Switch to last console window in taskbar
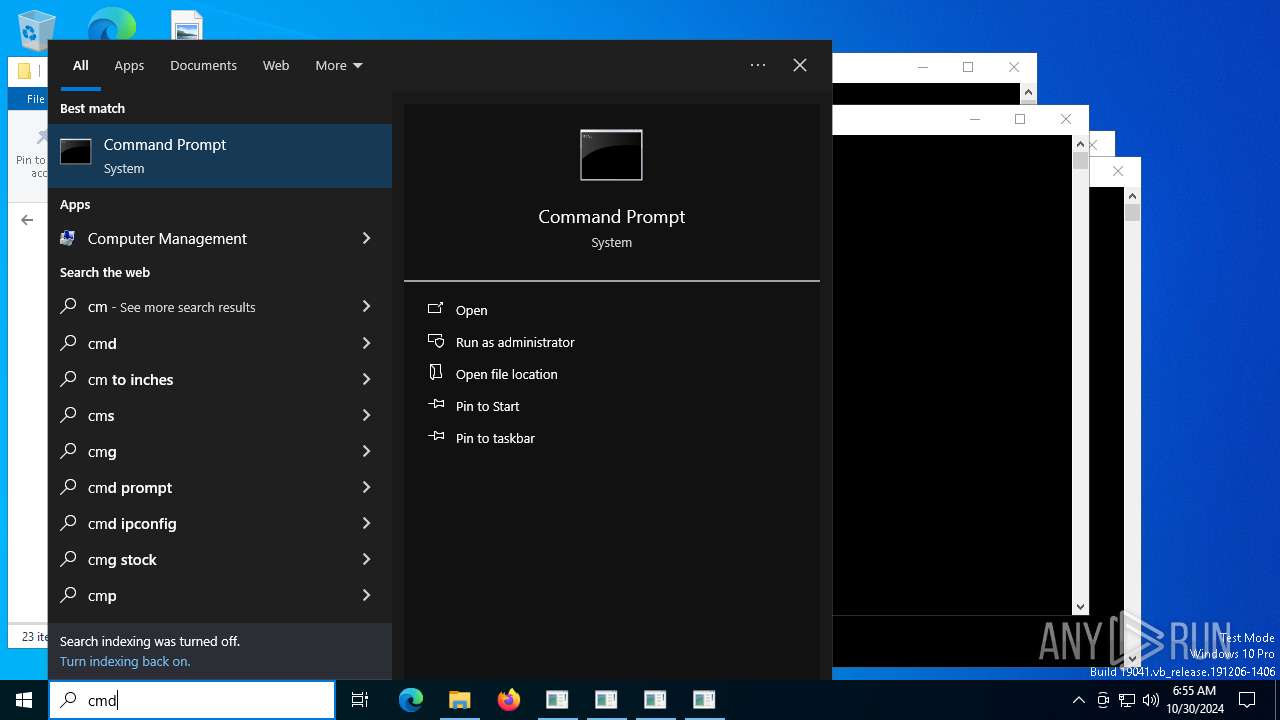The width and height of the screenshot is (1280, 720). click(x=704, y=700)
